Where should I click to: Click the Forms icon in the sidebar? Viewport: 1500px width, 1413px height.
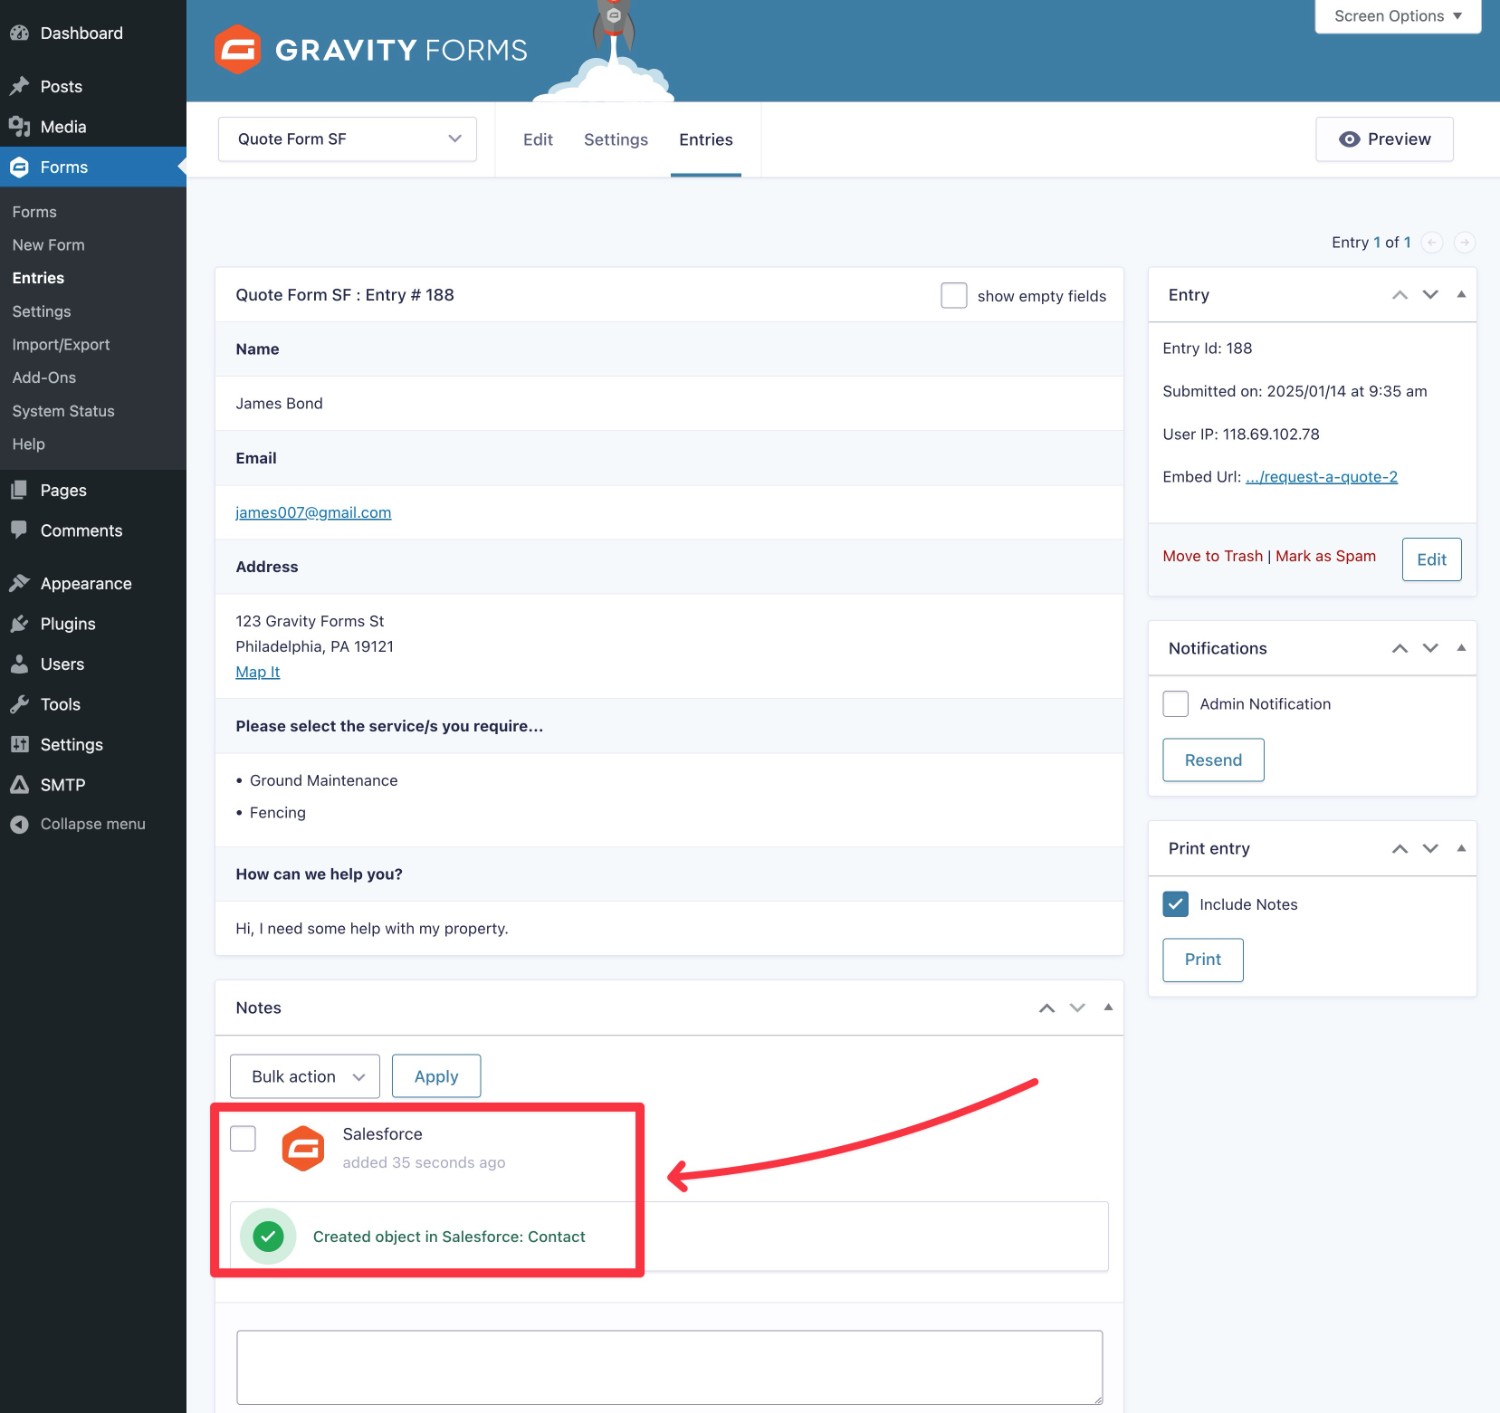point(19,167)
